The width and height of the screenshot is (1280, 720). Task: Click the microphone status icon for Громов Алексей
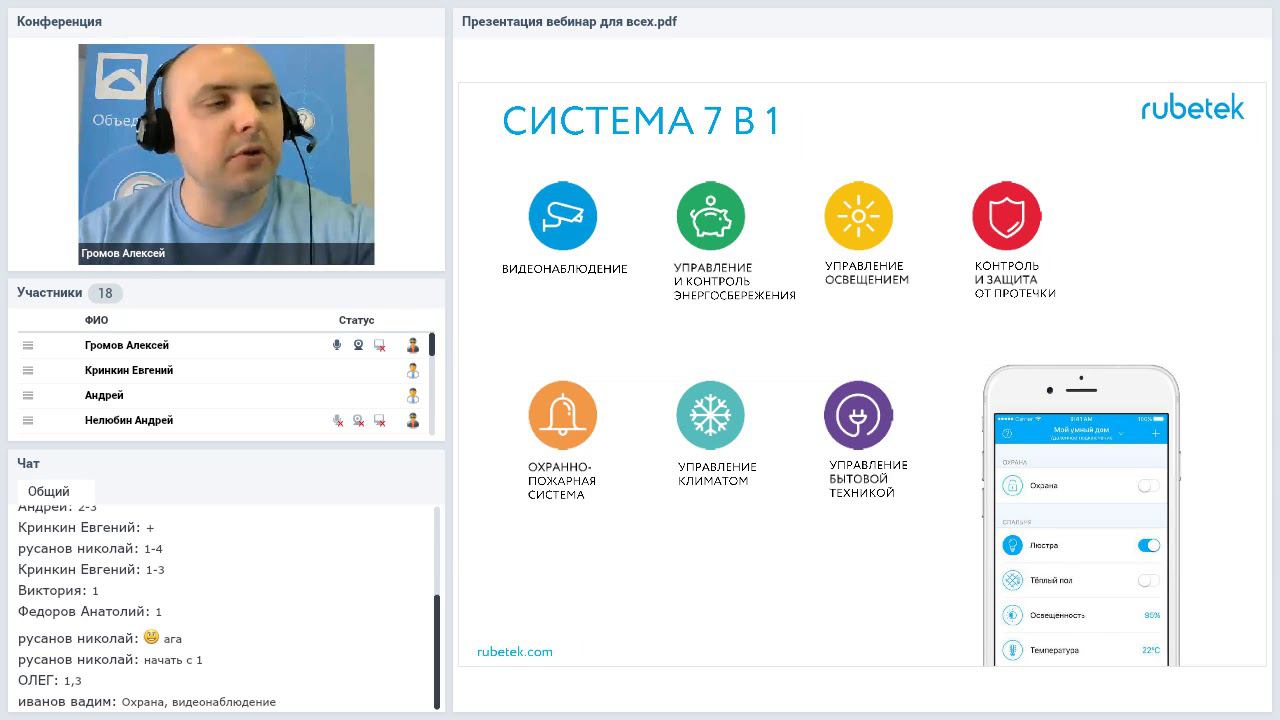[337, 345]
